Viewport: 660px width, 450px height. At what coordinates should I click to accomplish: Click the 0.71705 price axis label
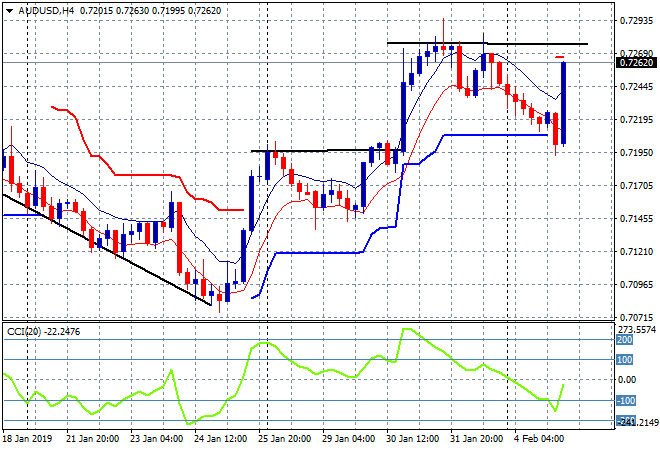[x=636, y=185]
